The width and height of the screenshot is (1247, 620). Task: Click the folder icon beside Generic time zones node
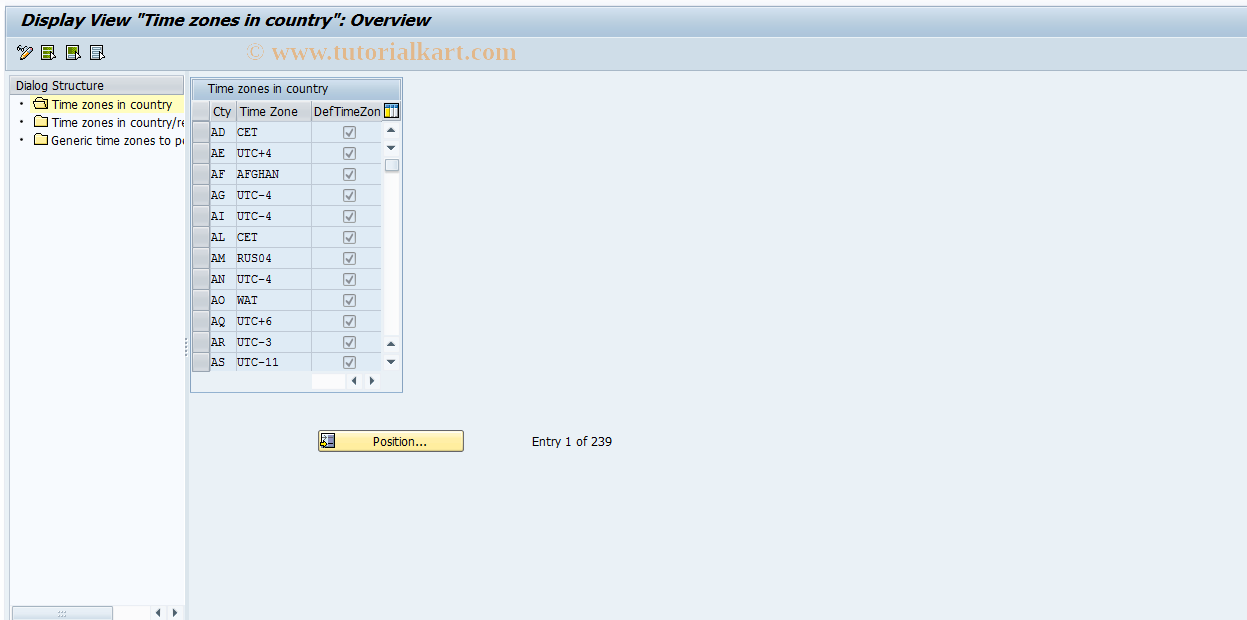[41, 140]
